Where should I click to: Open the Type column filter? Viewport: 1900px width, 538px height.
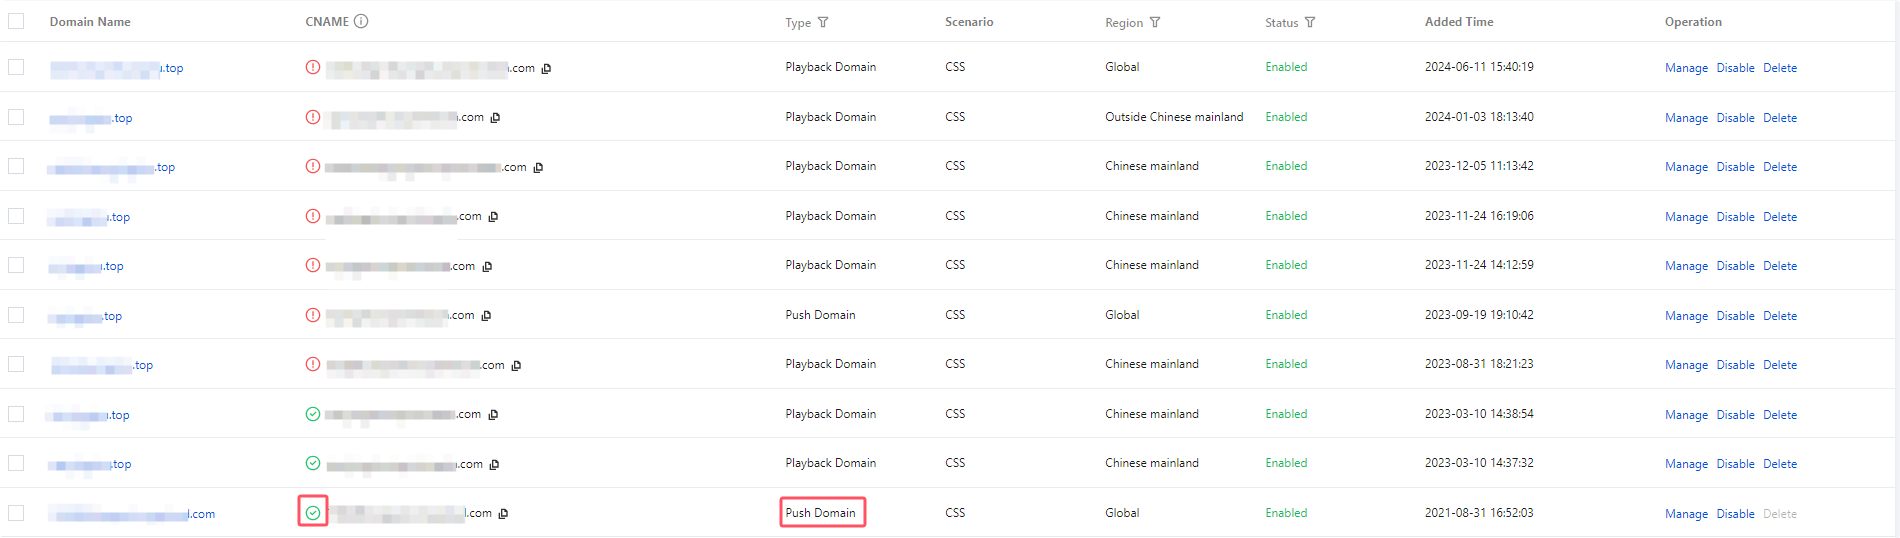(x=823, y=22)
